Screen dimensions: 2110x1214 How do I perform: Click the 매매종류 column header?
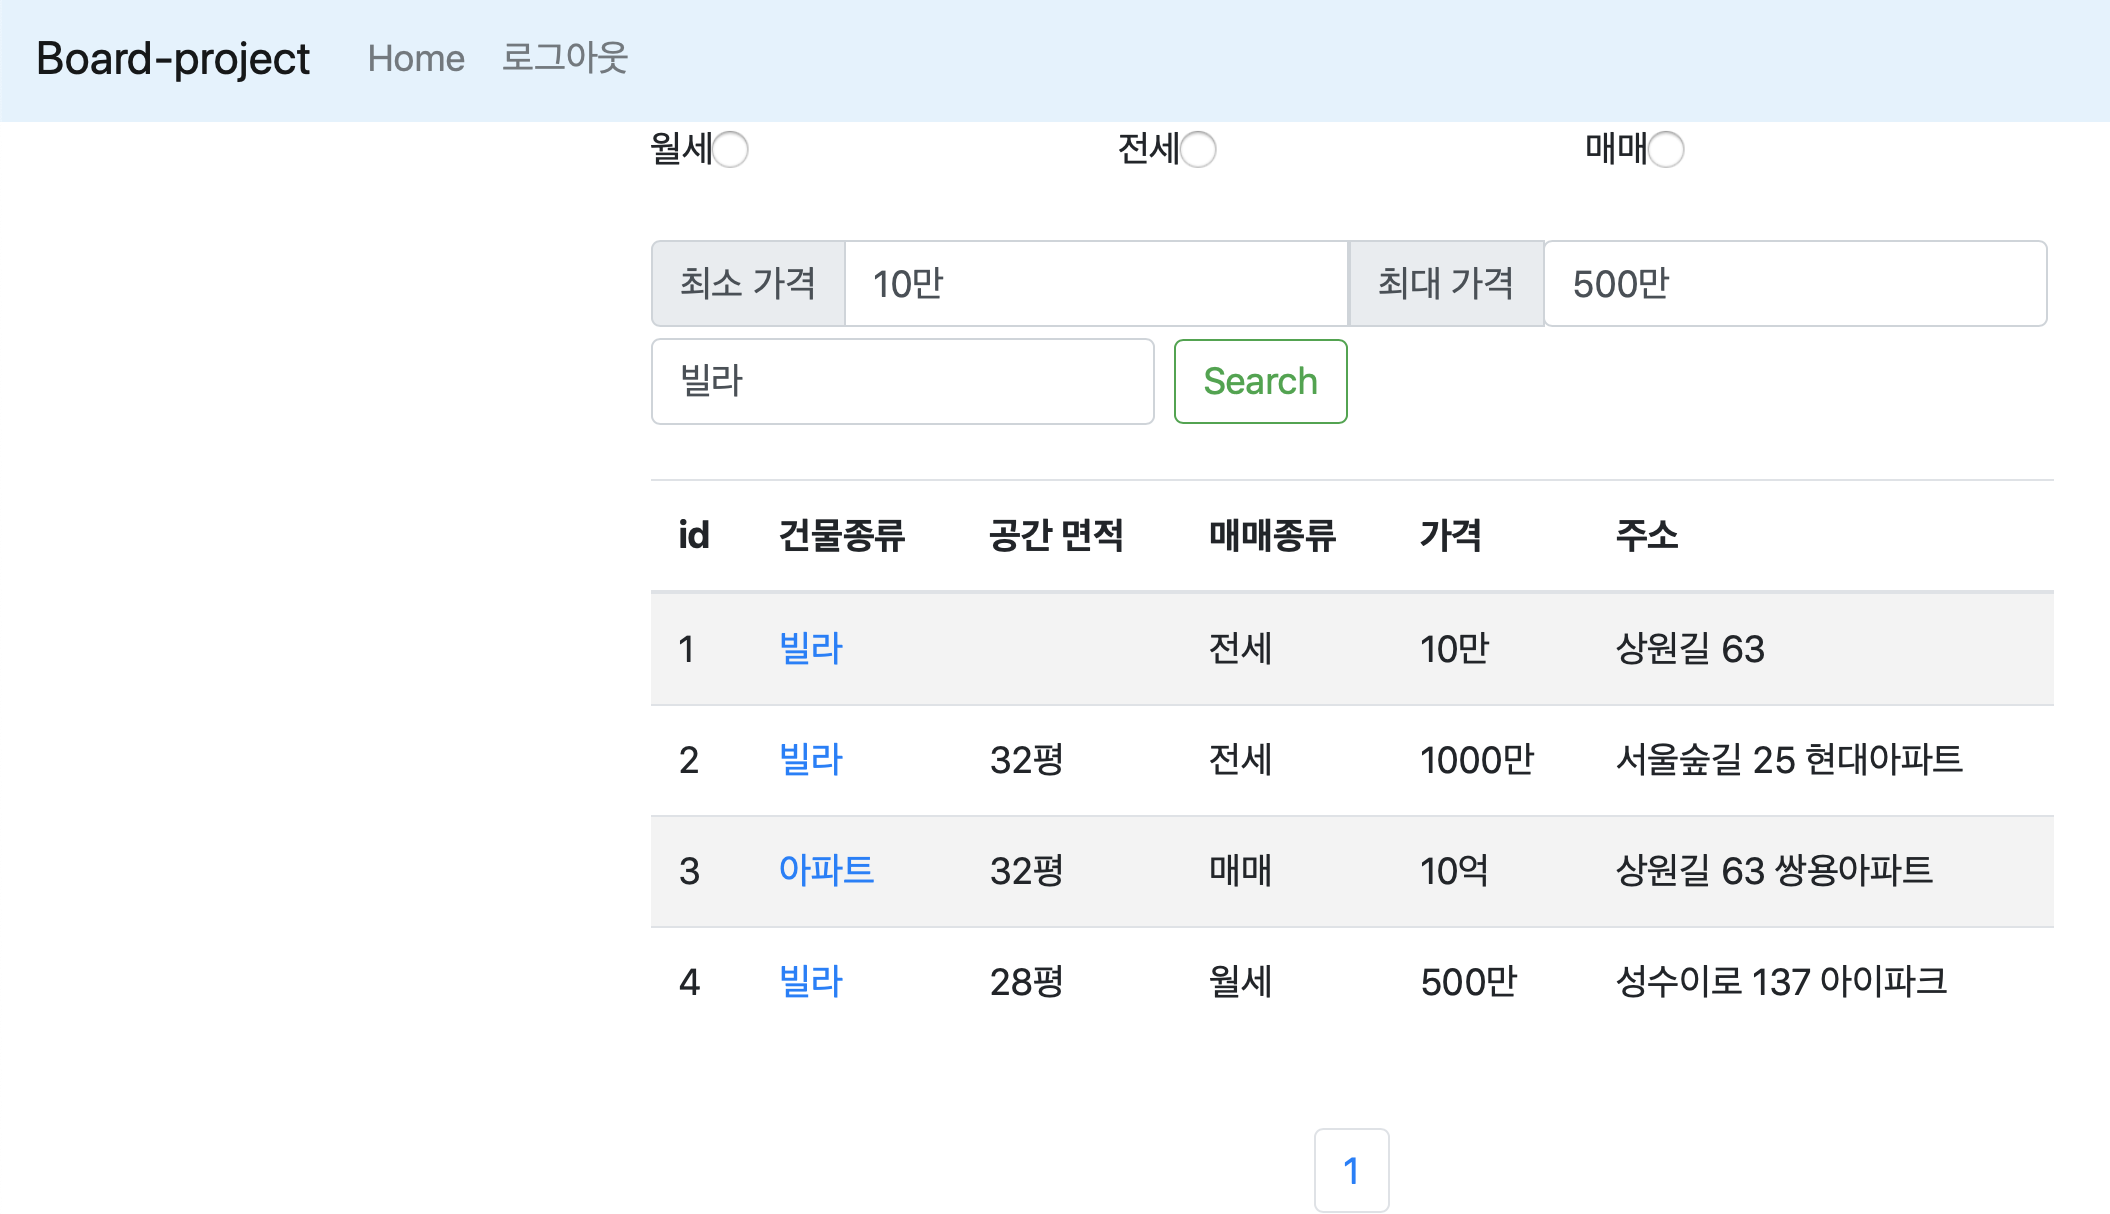click(1271, 536)
